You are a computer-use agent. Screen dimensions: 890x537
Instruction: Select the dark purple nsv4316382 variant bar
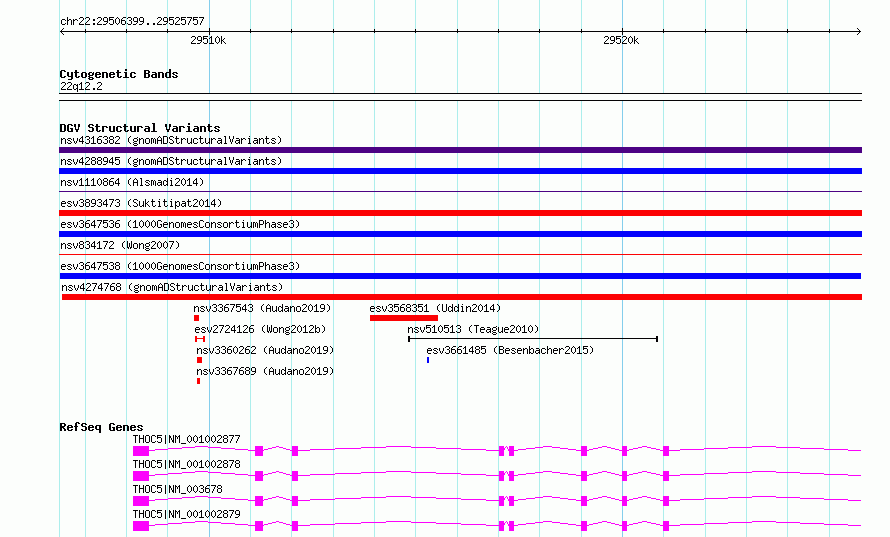coord(460,150)
